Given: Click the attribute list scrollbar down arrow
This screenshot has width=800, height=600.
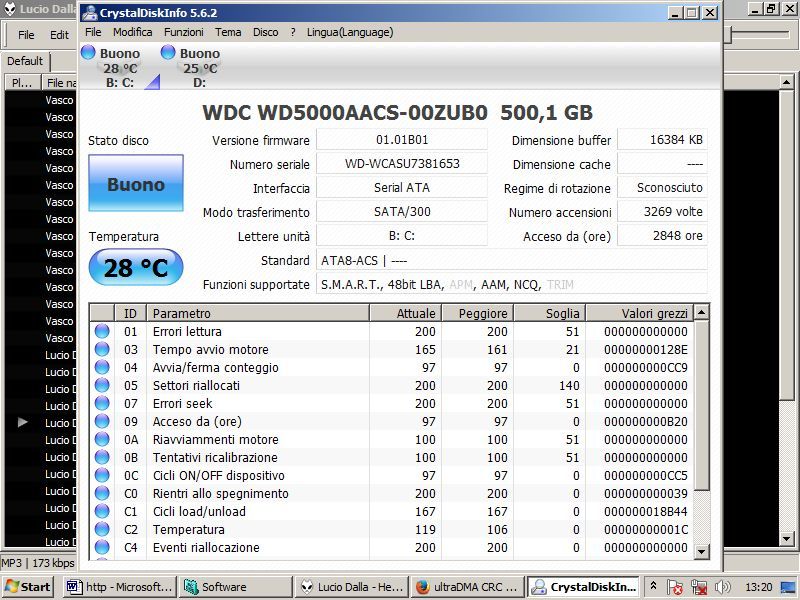Looking at the screenshot, I should 701,551.
